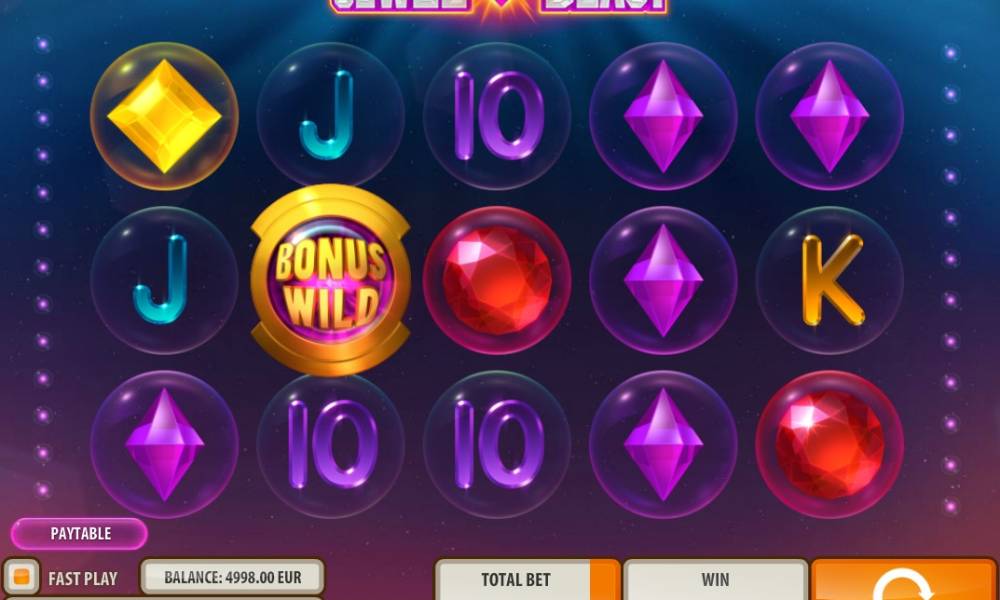Click the teal J in middle row
The width and height of the screenshot is (1000, 600).
point(165,280)
